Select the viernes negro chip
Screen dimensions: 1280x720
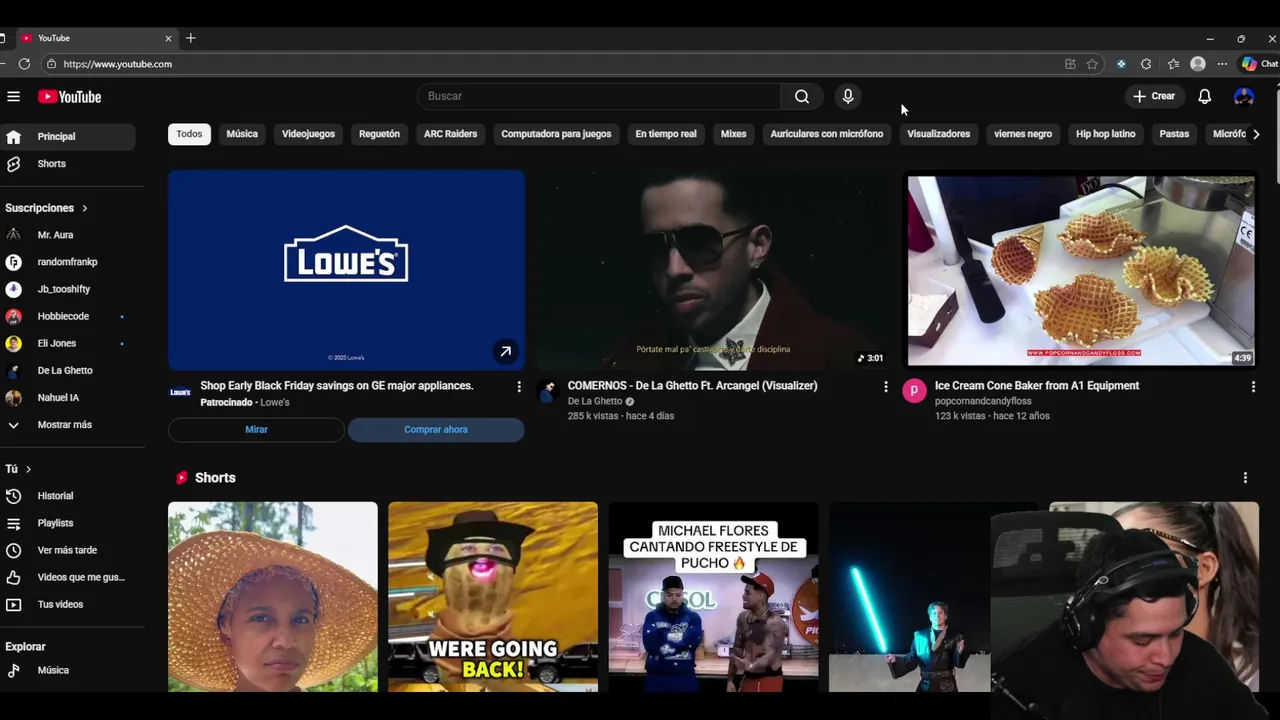pos(1023,134)
